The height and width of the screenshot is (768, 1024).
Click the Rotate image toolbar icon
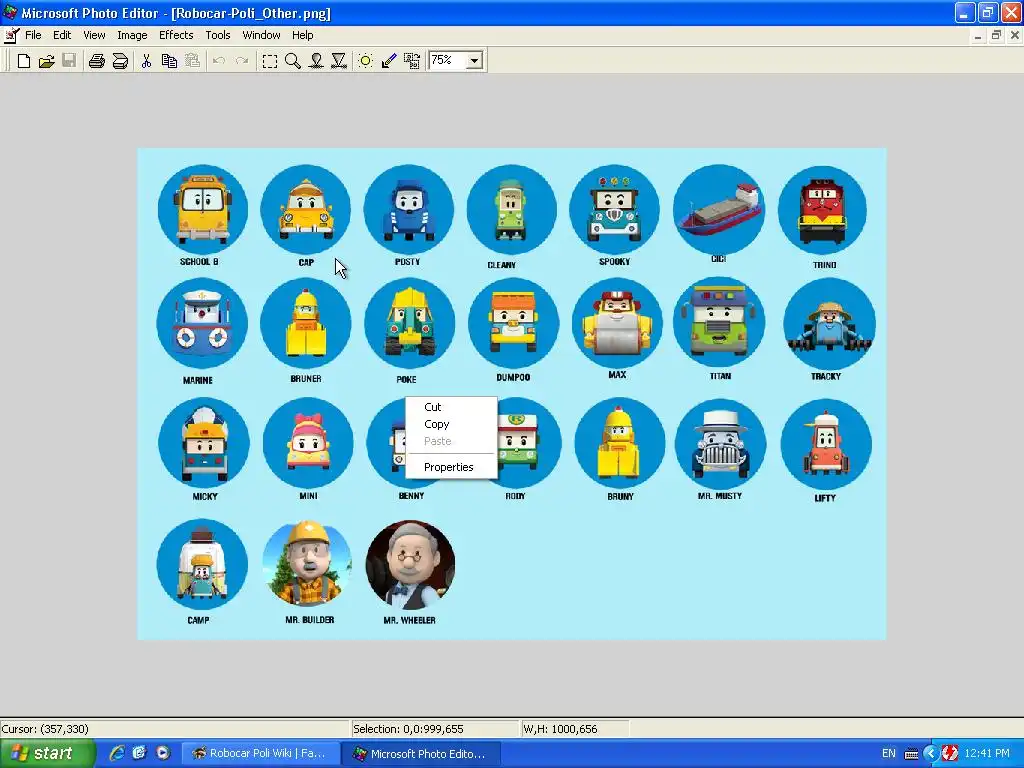pos(411,61)
